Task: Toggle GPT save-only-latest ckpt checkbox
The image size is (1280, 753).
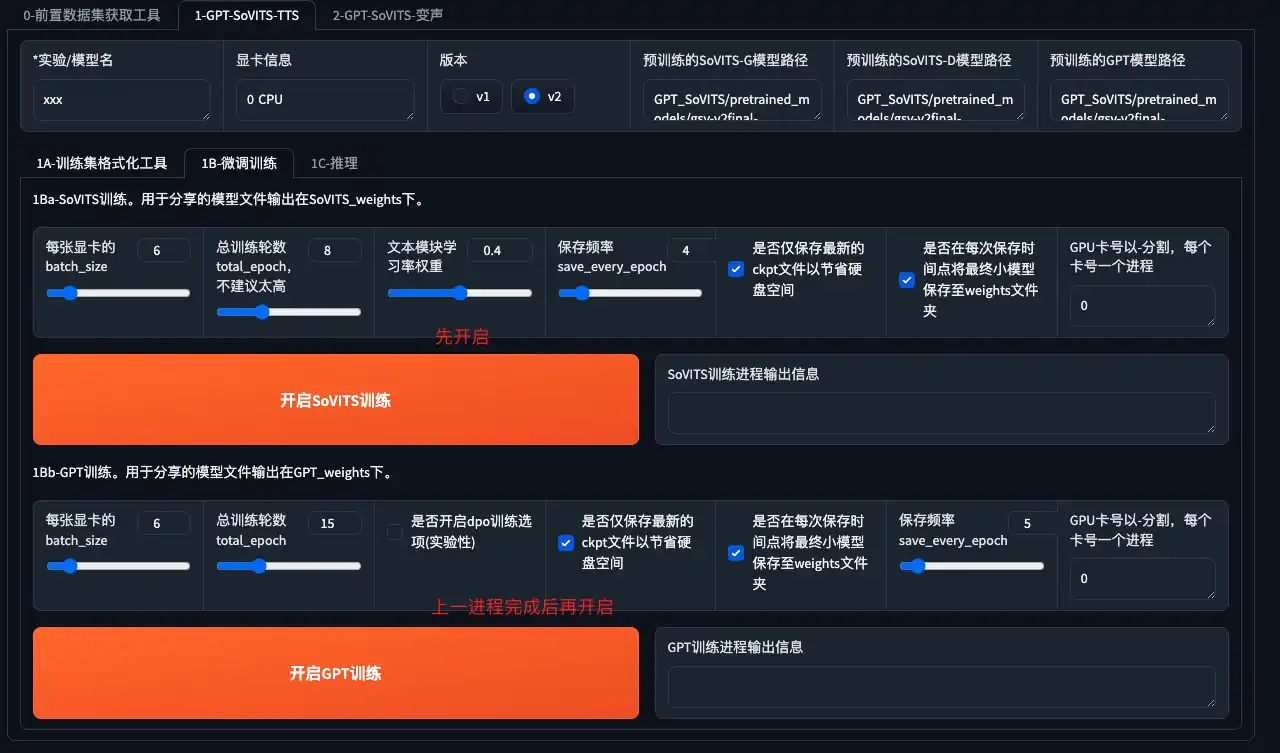Action: 565,543
